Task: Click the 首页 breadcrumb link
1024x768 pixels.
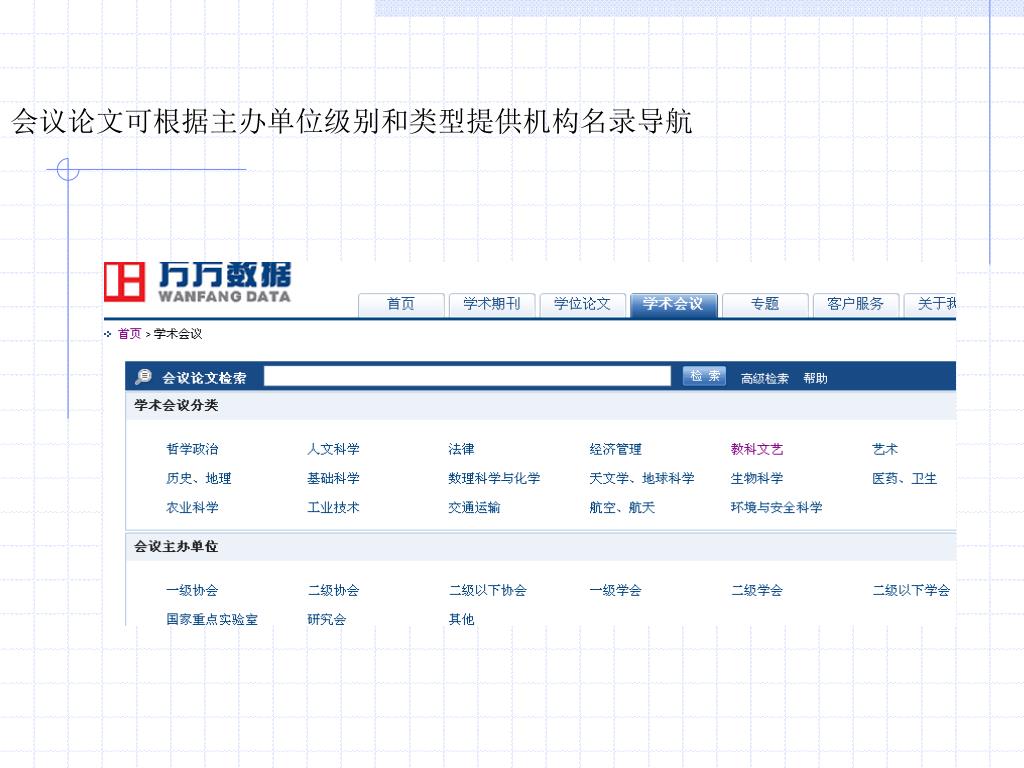Action: [x=129, y=334]
